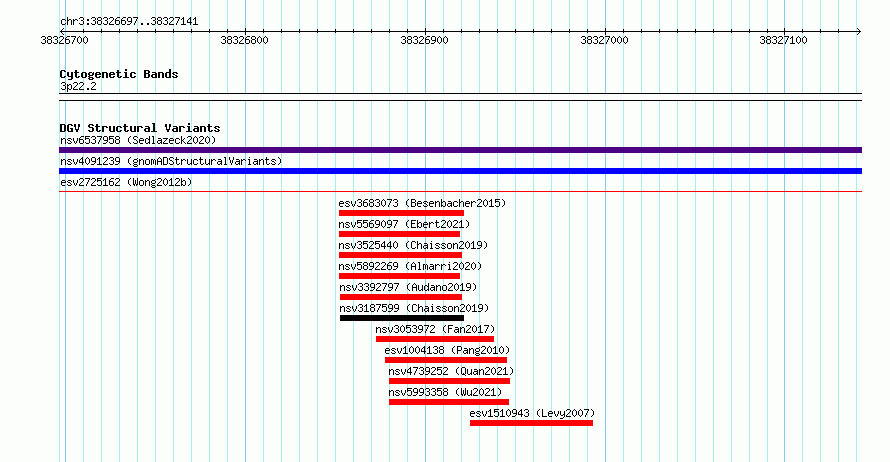The width and height of the screenshot is (890, 462).
Task: Click the red bar under nsv5892269
Action: 400,276
